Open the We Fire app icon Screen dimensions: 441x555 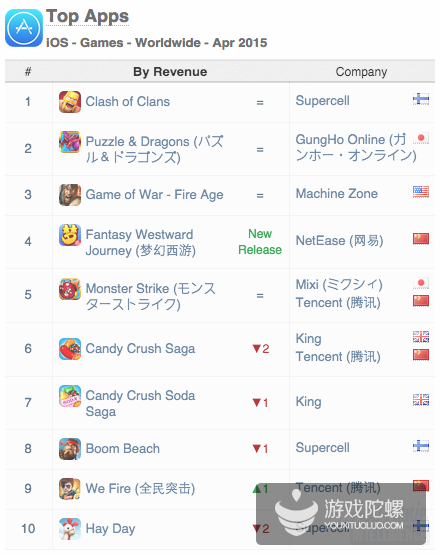click(x=70, y=489)
